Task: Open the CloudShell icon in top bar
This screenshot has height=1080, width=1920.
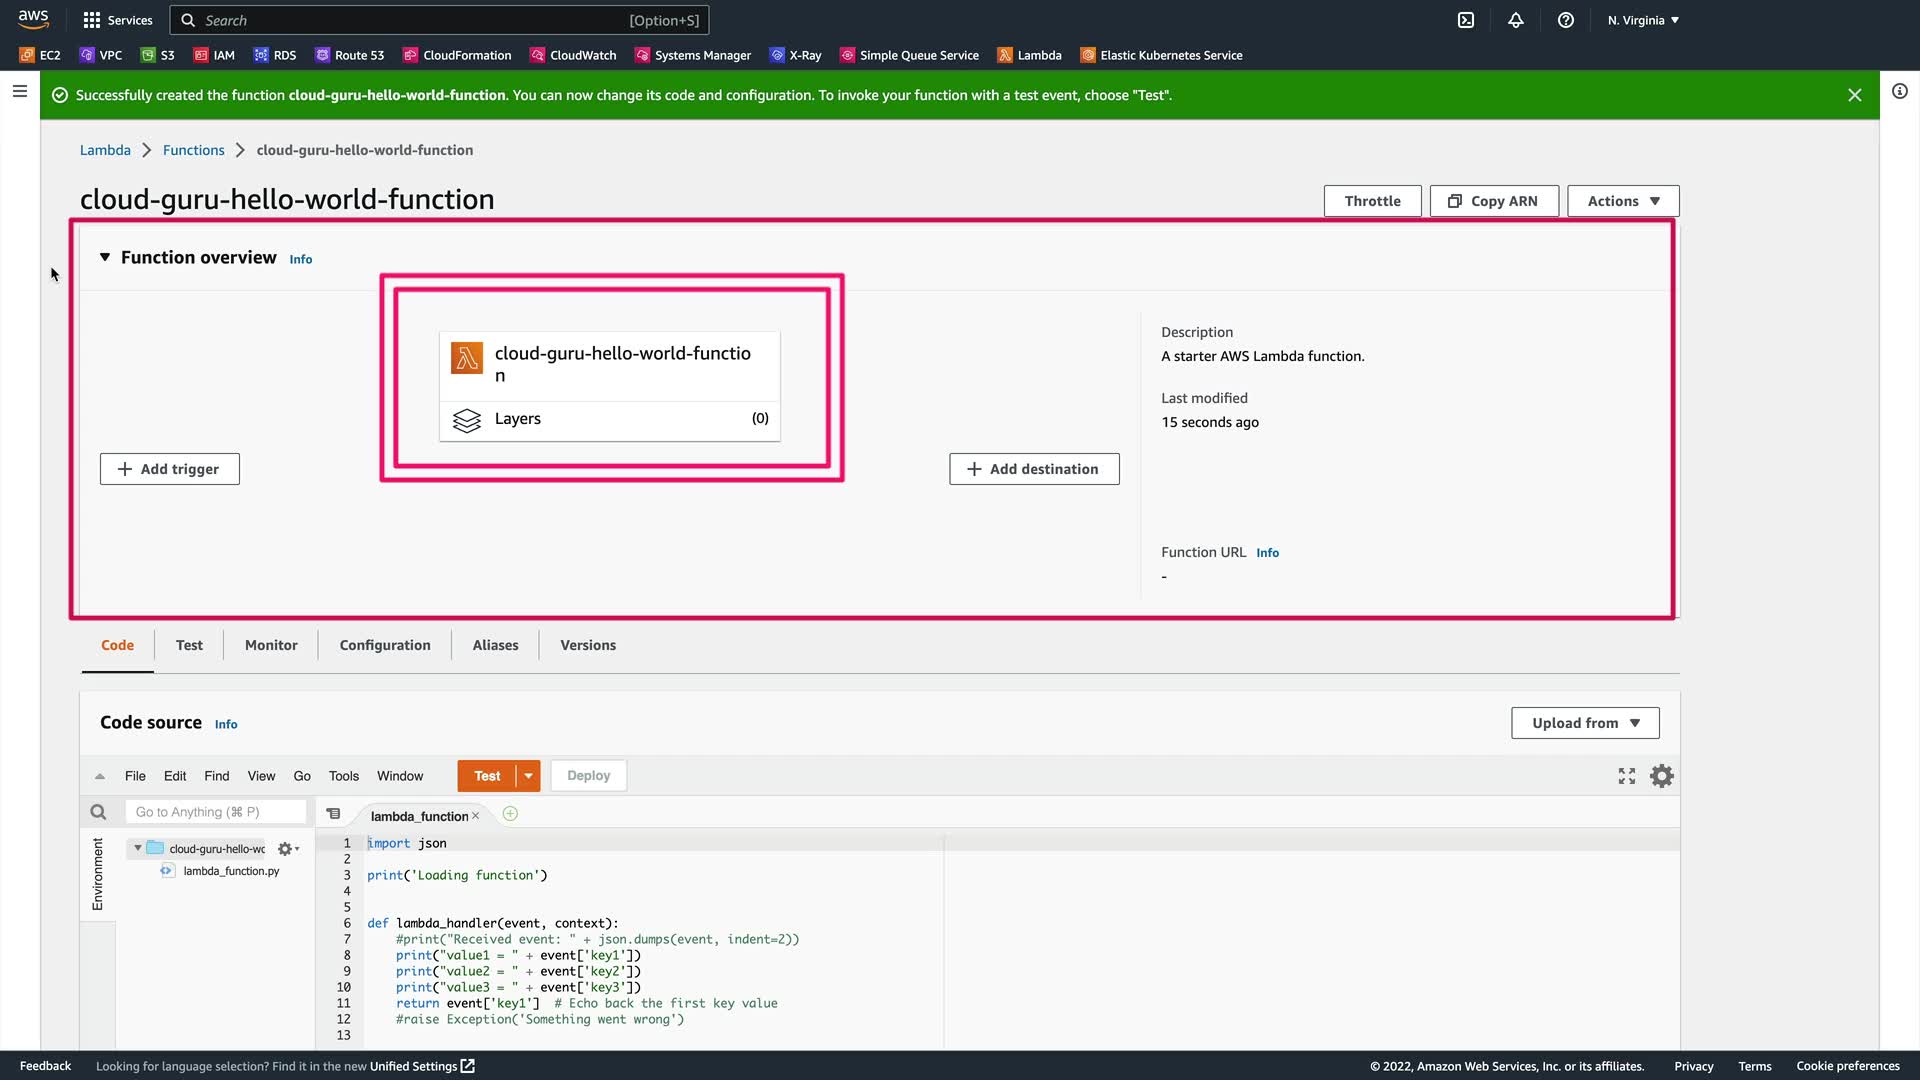Action: tap(1465, 20)
